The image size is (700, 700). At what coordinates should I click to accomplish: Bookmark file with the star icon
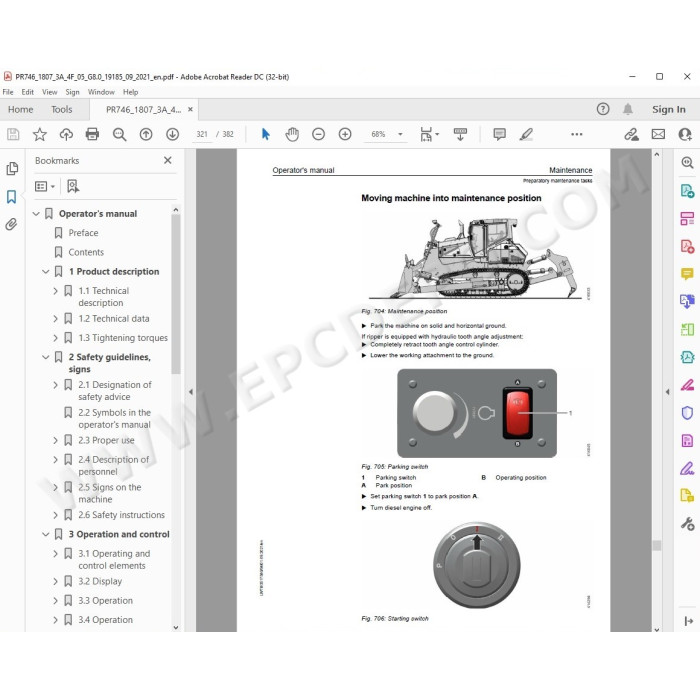pos(40,134)
